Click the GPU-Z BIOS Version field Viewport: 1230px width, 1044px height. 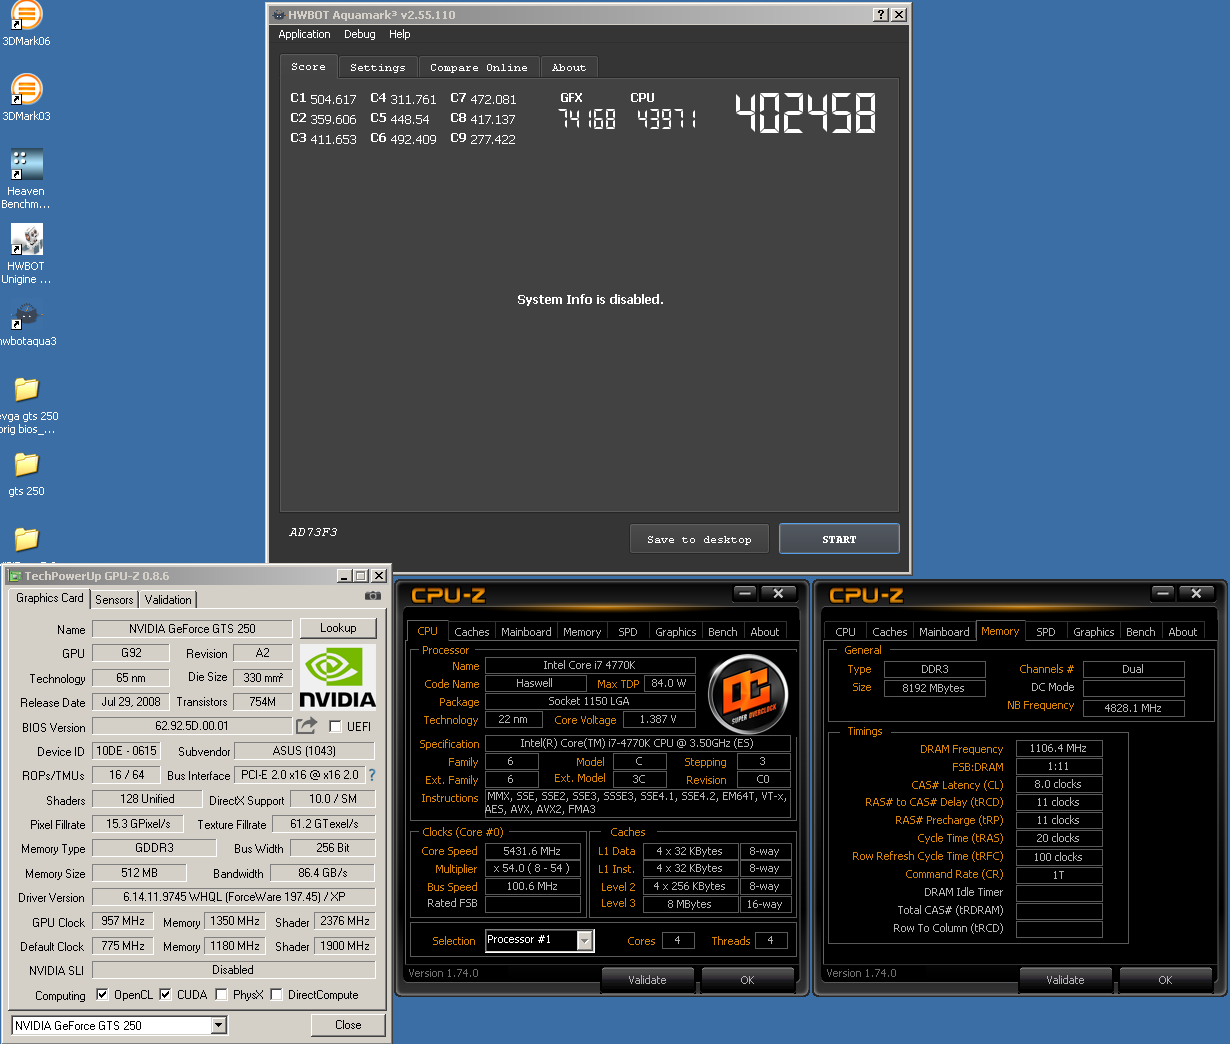(192, 726)
